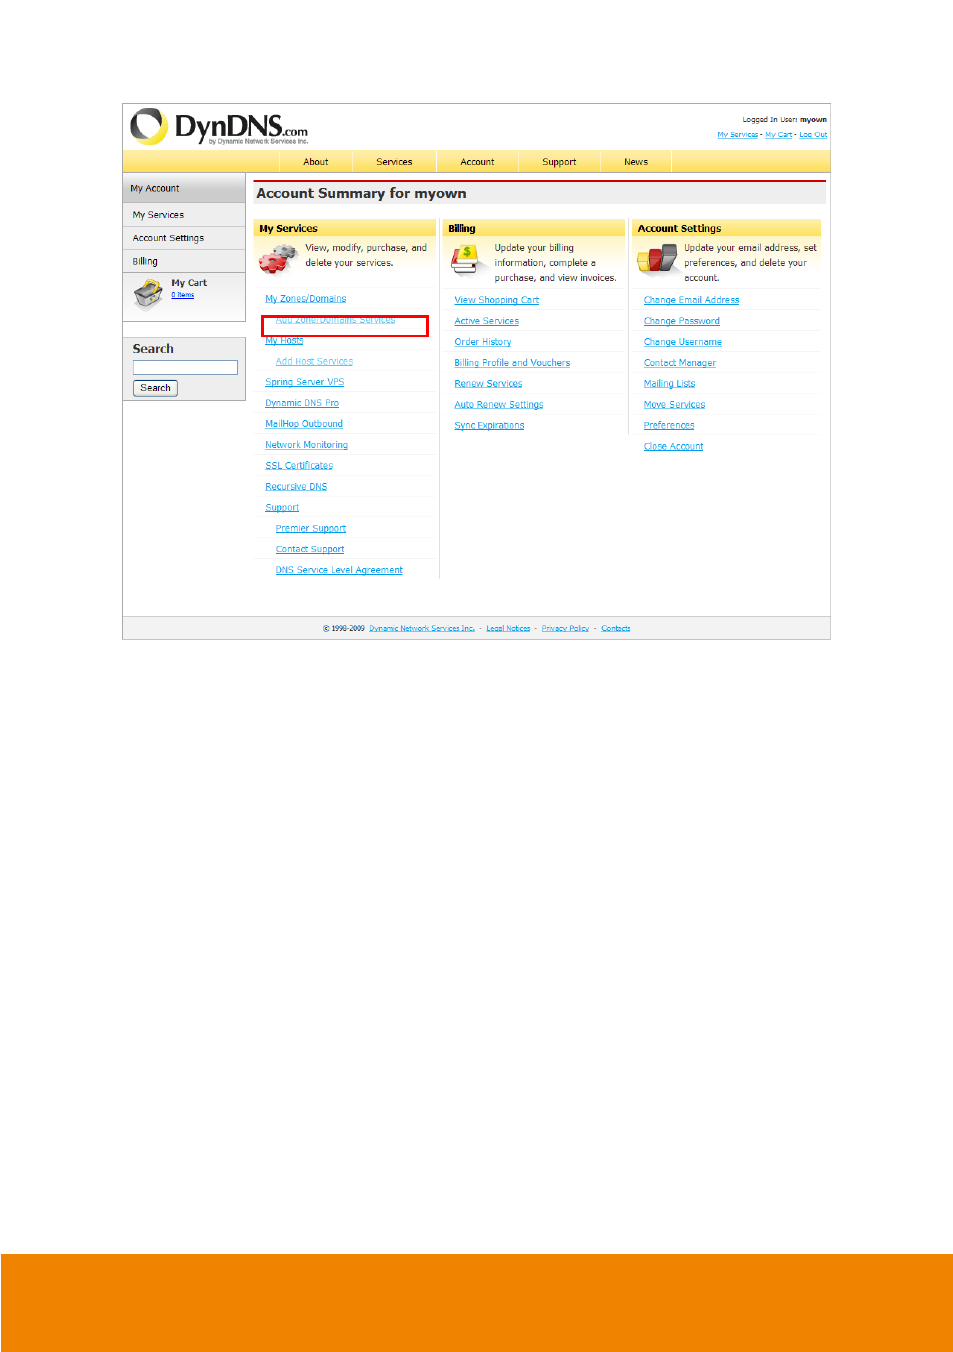Click the Log Out link
This screenshot has height=1352, width=953.
(813, 135)
